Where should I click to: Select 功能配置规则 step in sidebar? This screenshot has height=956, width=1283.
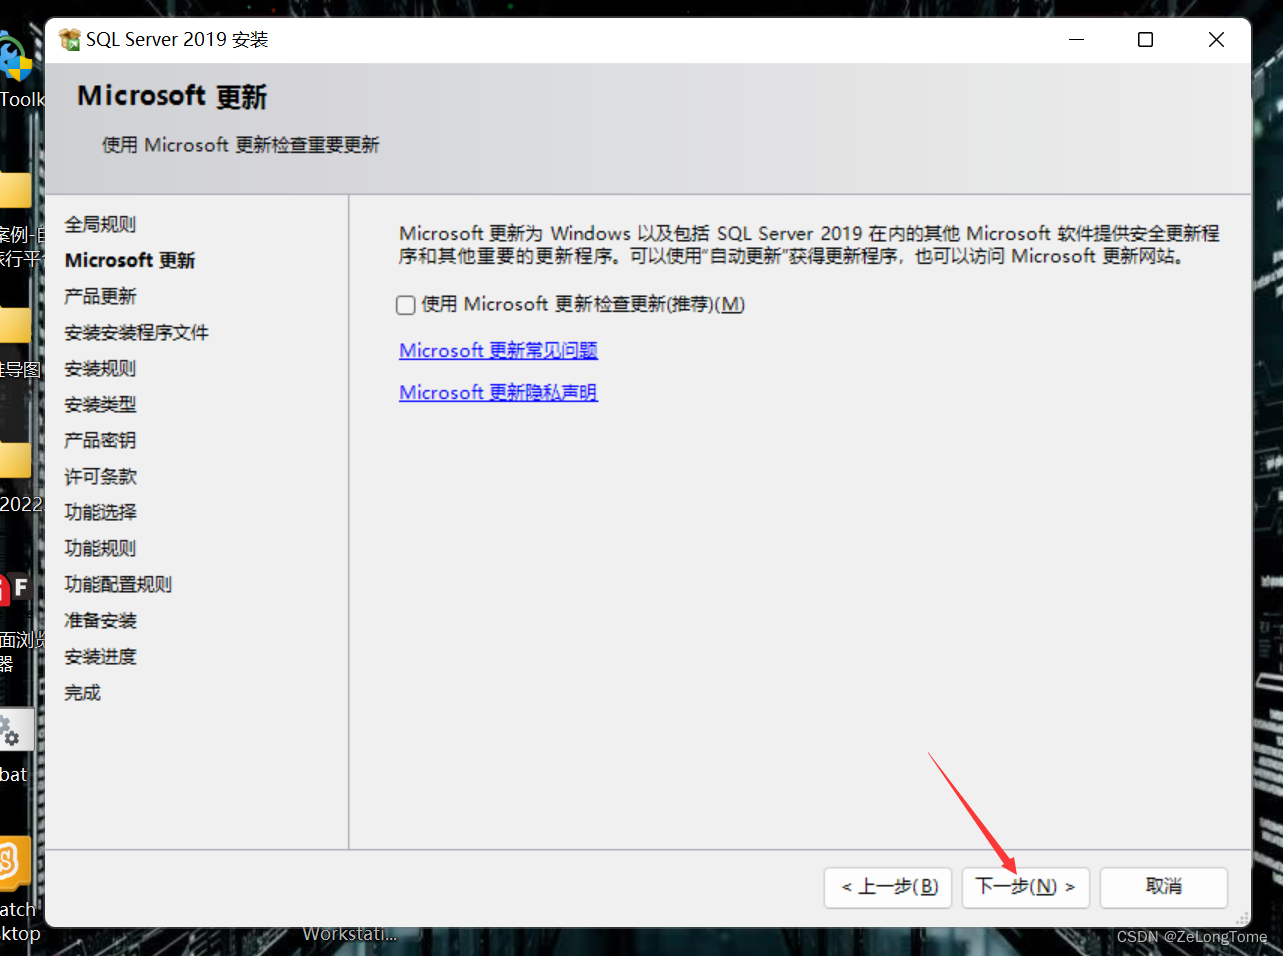(118, 584)
